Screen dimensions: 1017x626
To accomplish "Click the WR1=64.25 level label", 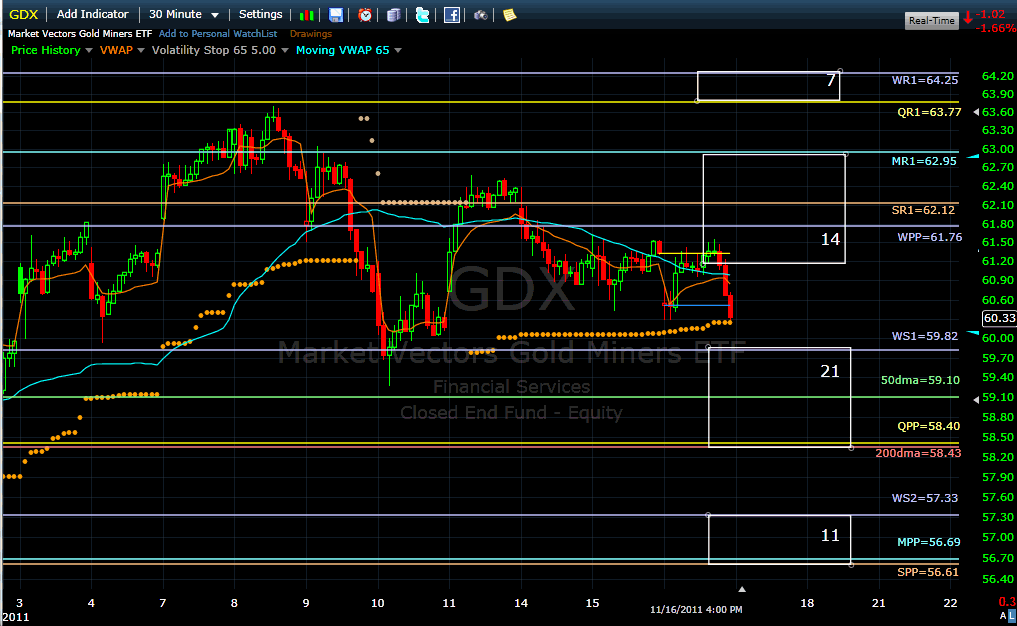I will coord(925,80).
